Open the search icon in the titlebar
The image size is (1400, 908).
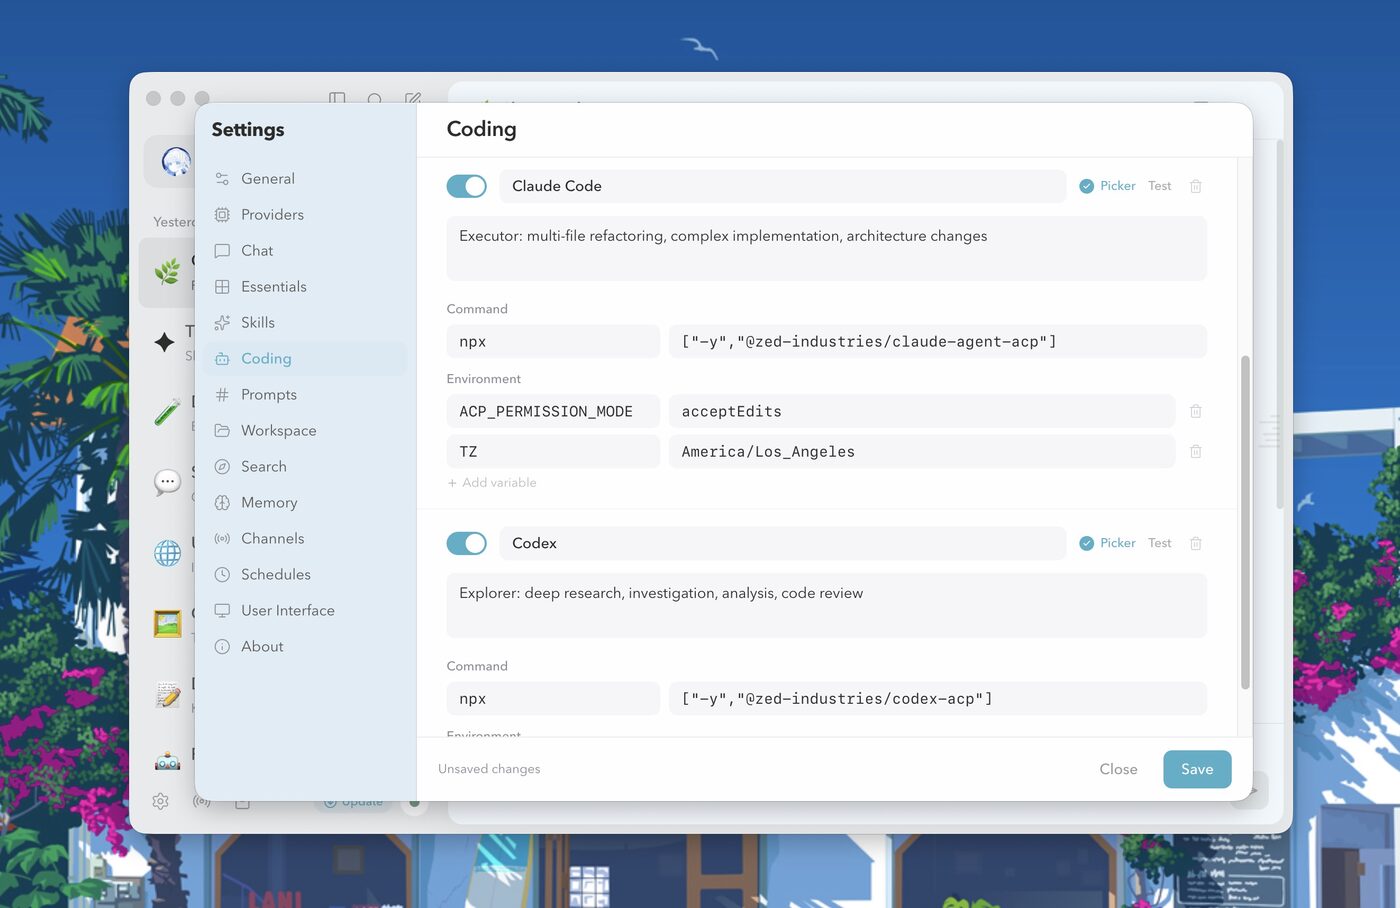click(x=374, y=100)
